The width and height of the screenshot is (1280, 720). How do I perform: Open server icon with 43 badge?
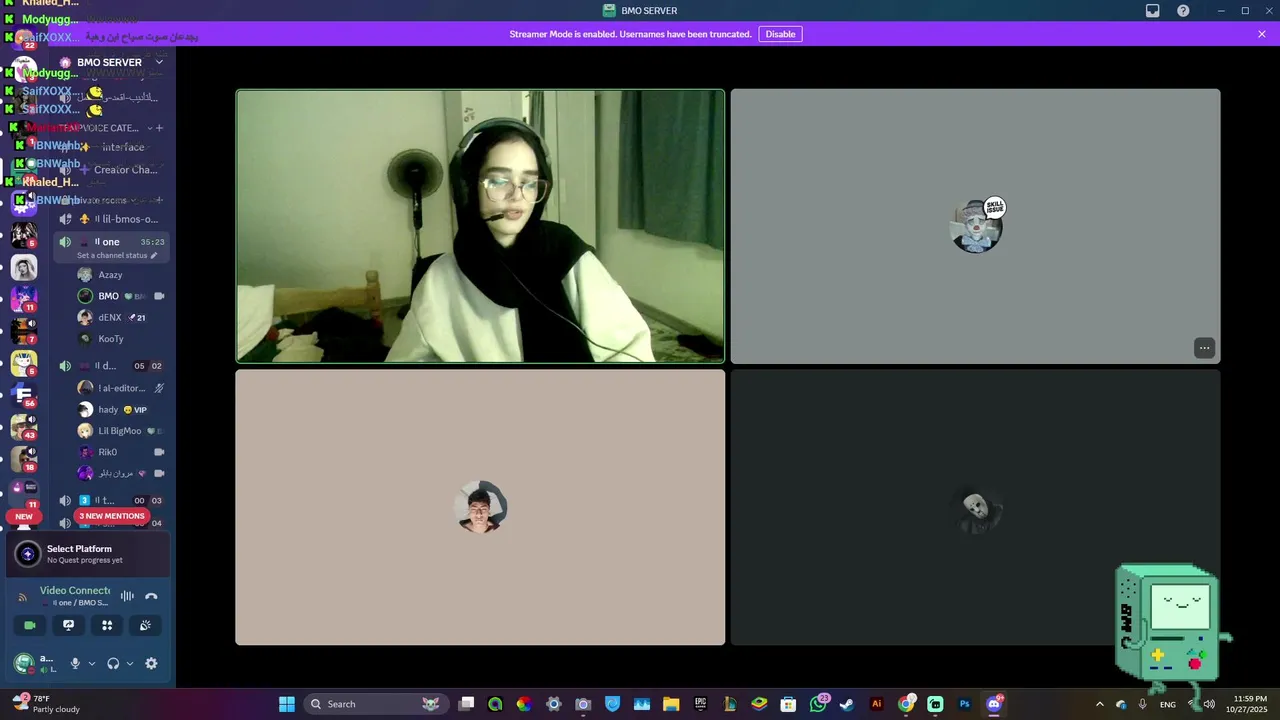(24, 427)
